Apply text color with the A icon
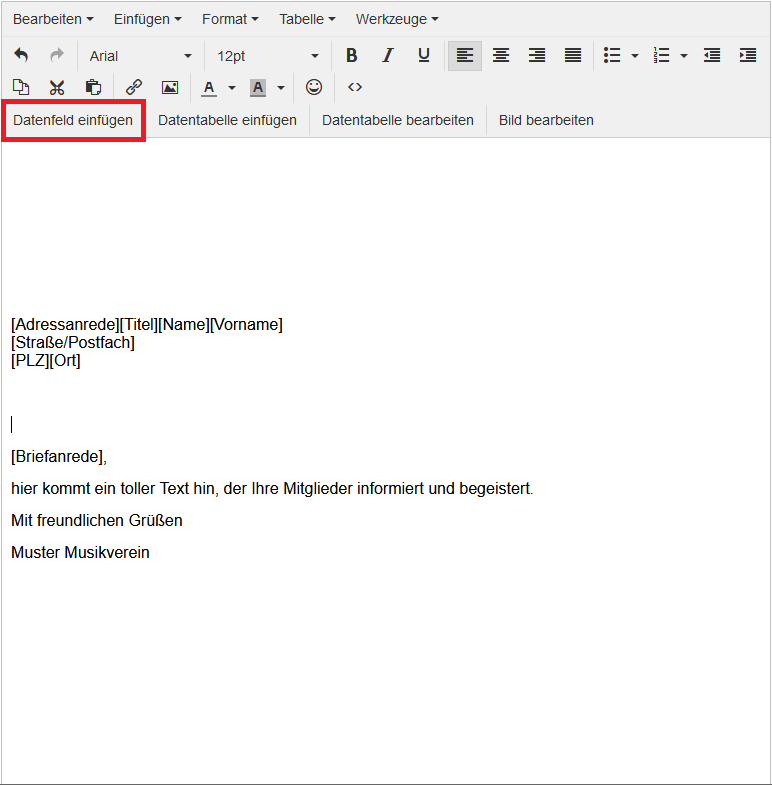 (x=209, y=88)
